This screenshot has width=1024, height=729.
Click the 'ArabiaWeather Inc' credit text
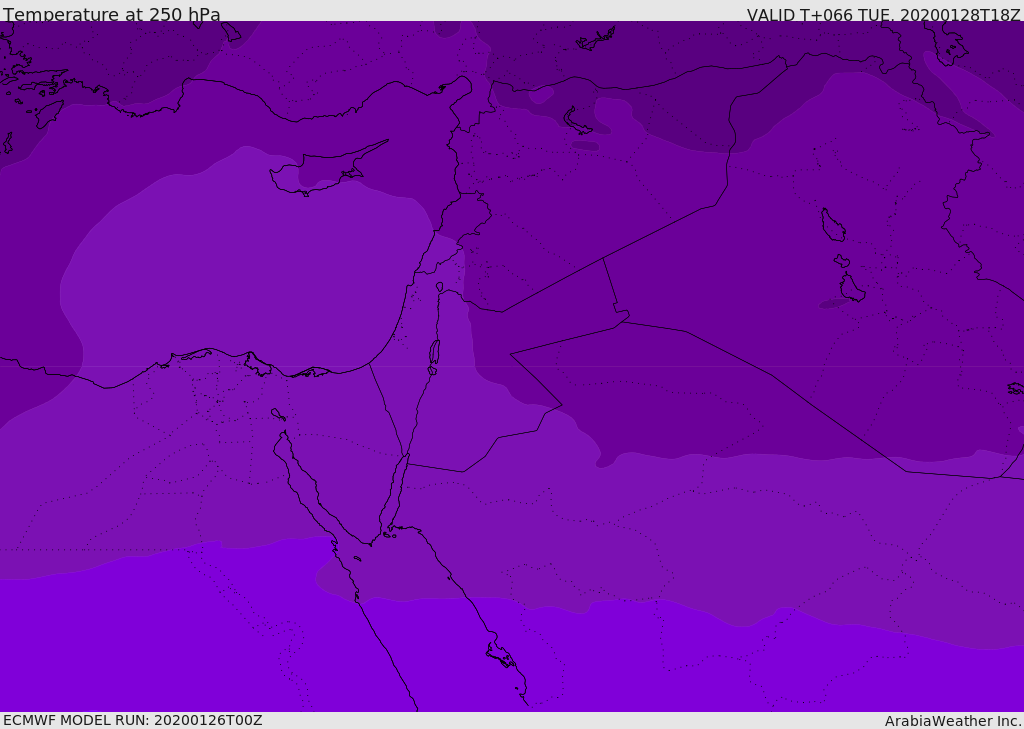[952, 721]
